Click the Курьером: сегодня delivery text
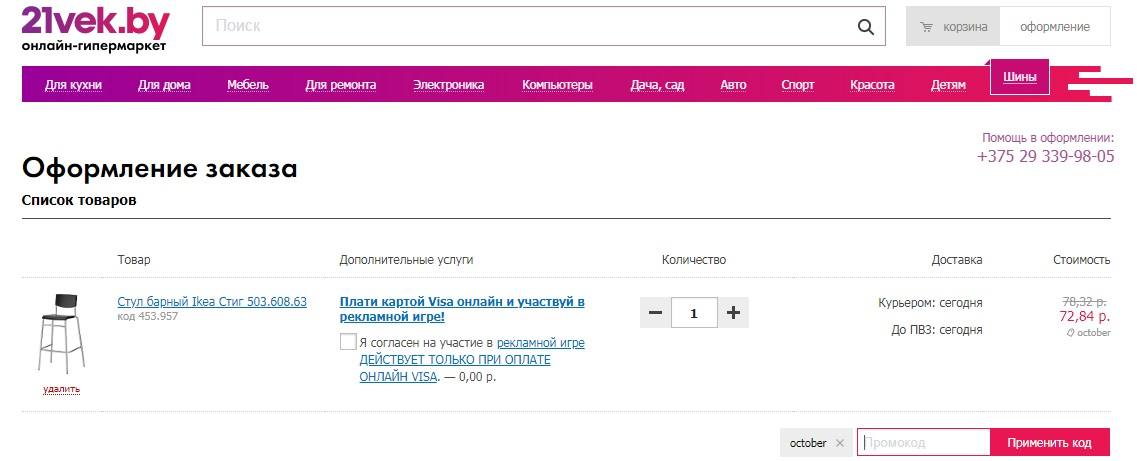Image resolution: width=1137 pixels, height=461 pixels. pyautogui.click(x=930, y=303)
